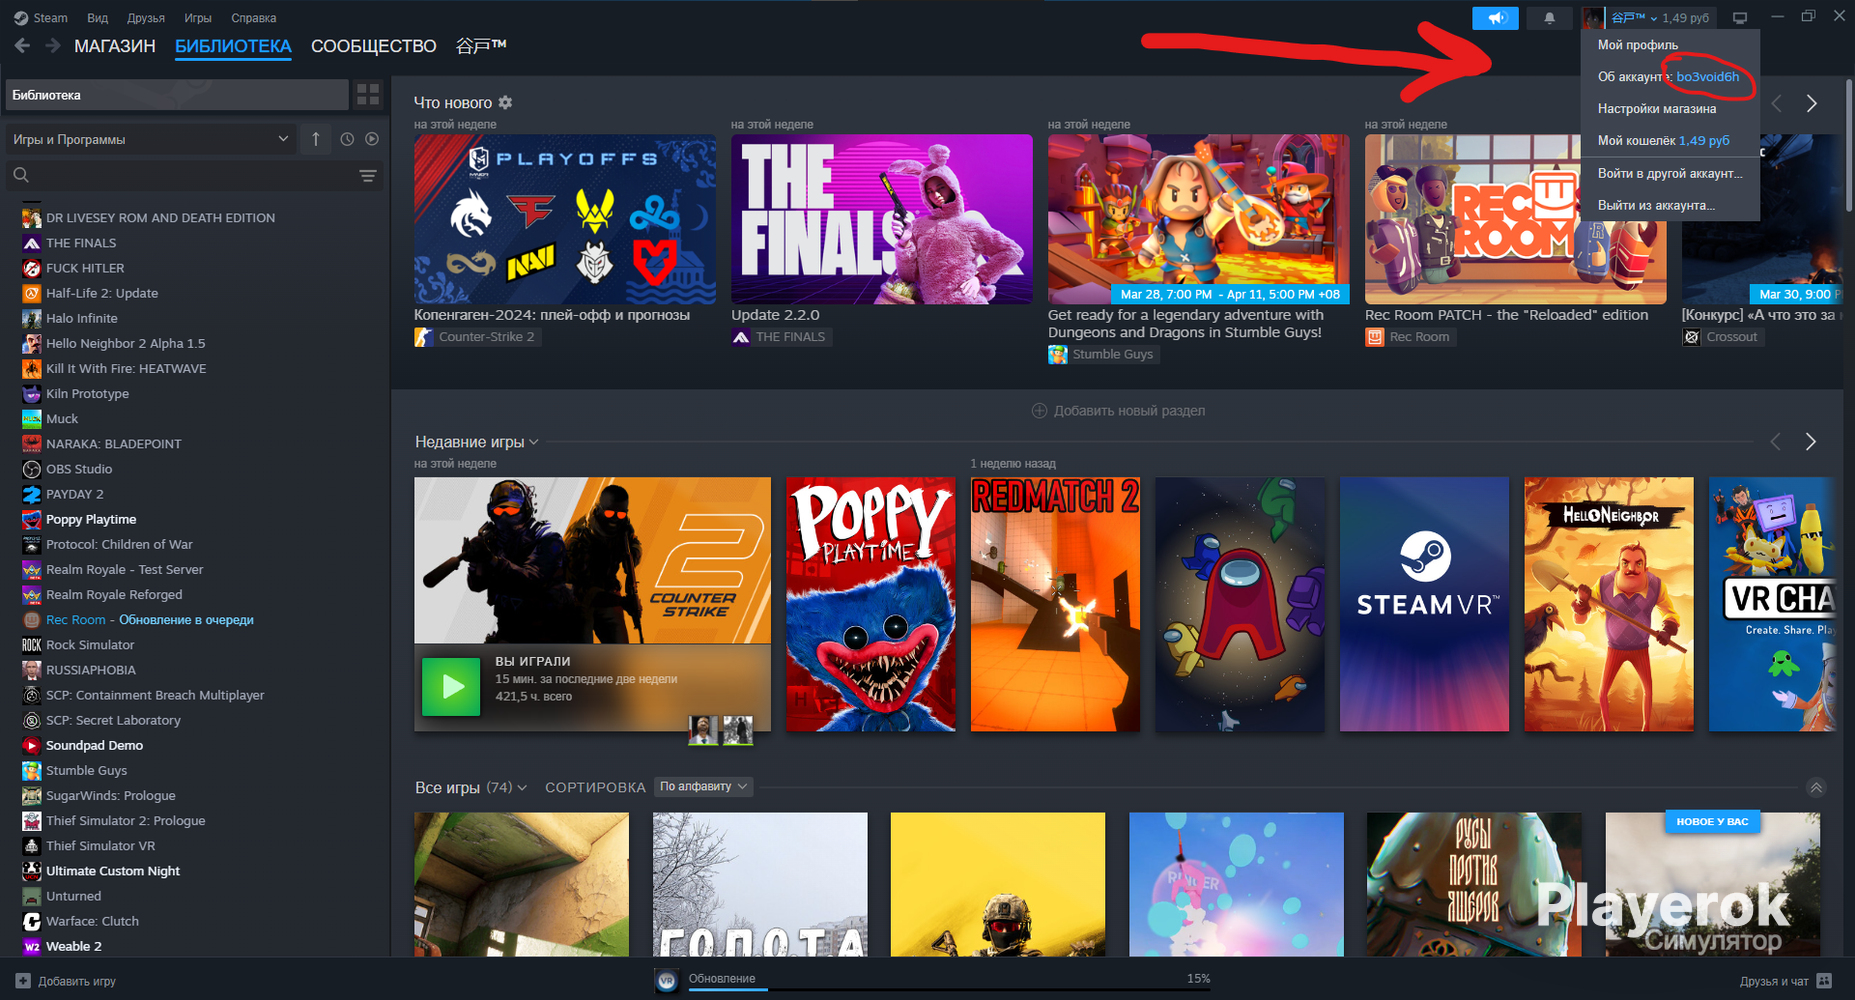Image resolution: width=1855 pixels, height=1000 pixels.
Task: Toggle the ready-to-play filter icon
Action: (372, 139)
